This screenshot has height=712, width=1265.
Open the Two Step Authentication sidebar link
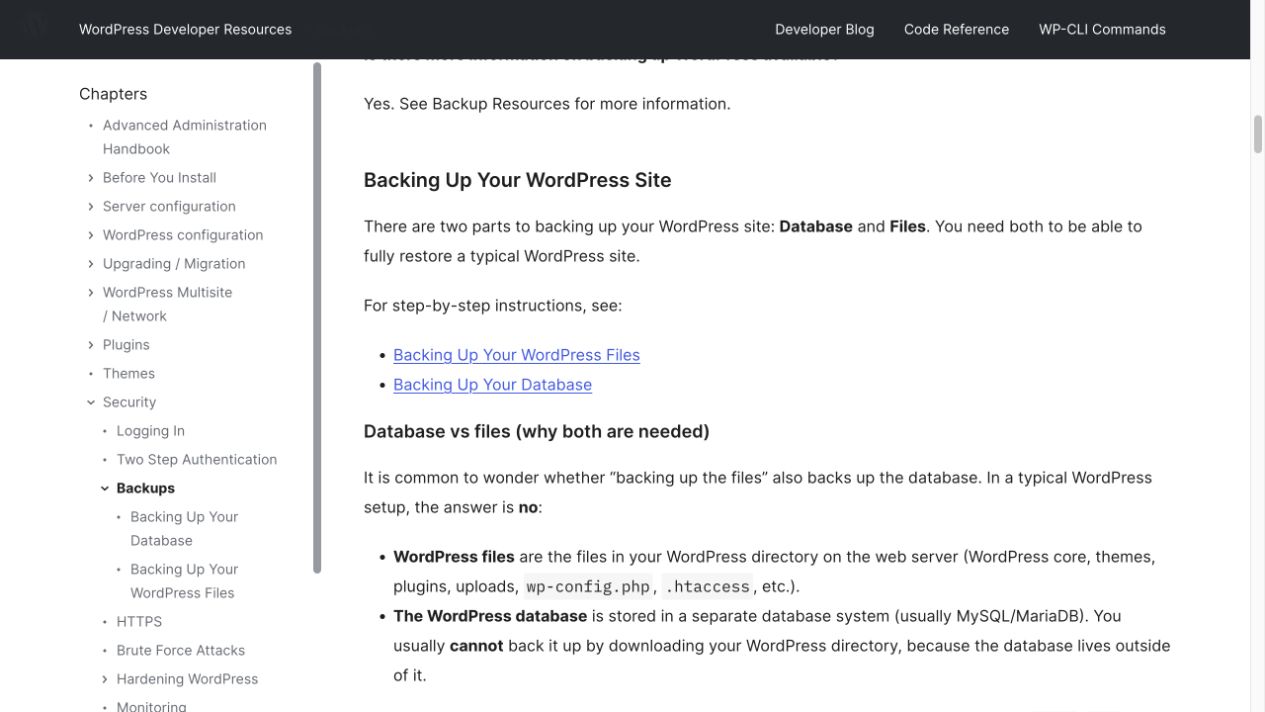pyautogui.click(x=197, y=460)
